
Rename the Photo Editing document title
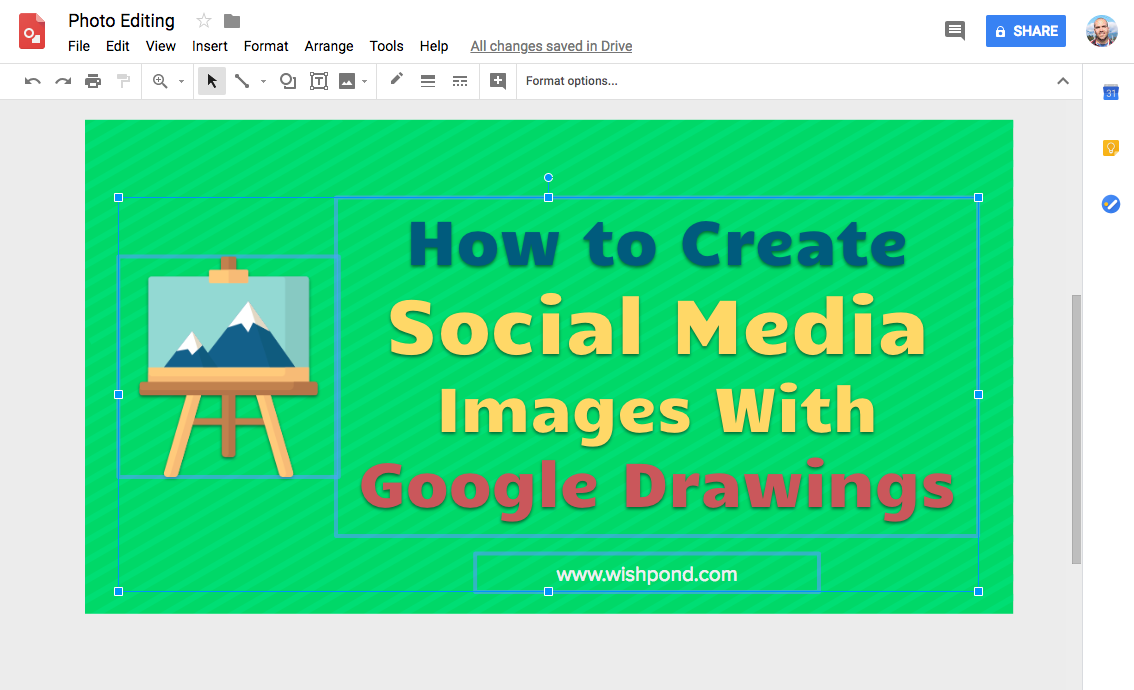tap(122, 21)
